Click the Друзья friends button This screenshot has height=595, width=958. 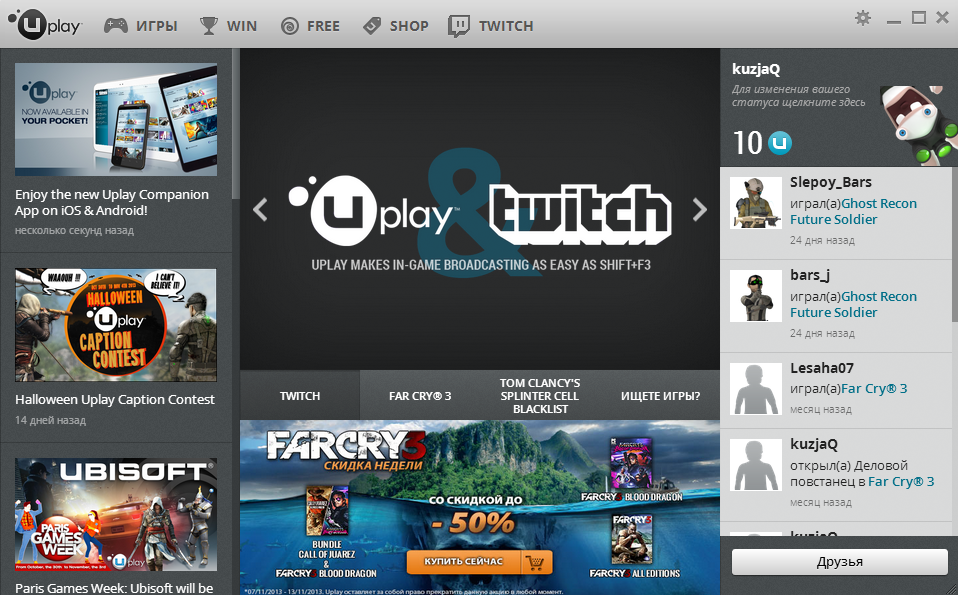pyautogui.click(x=839, y=562)
